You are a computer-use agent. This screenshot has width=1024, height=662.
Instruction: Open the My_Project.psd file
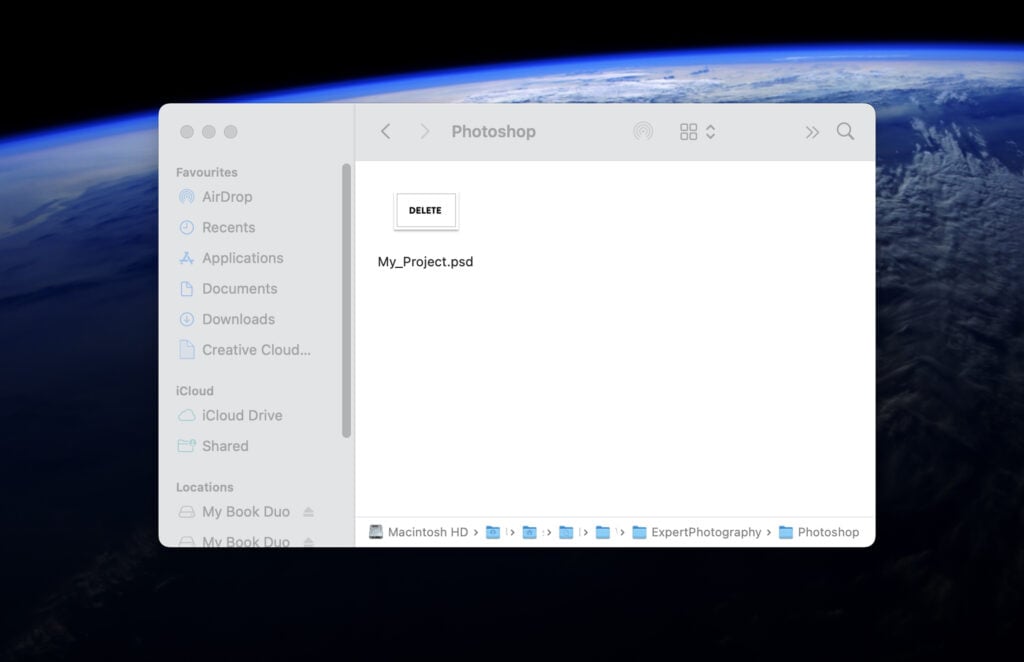tap(425, 211)
